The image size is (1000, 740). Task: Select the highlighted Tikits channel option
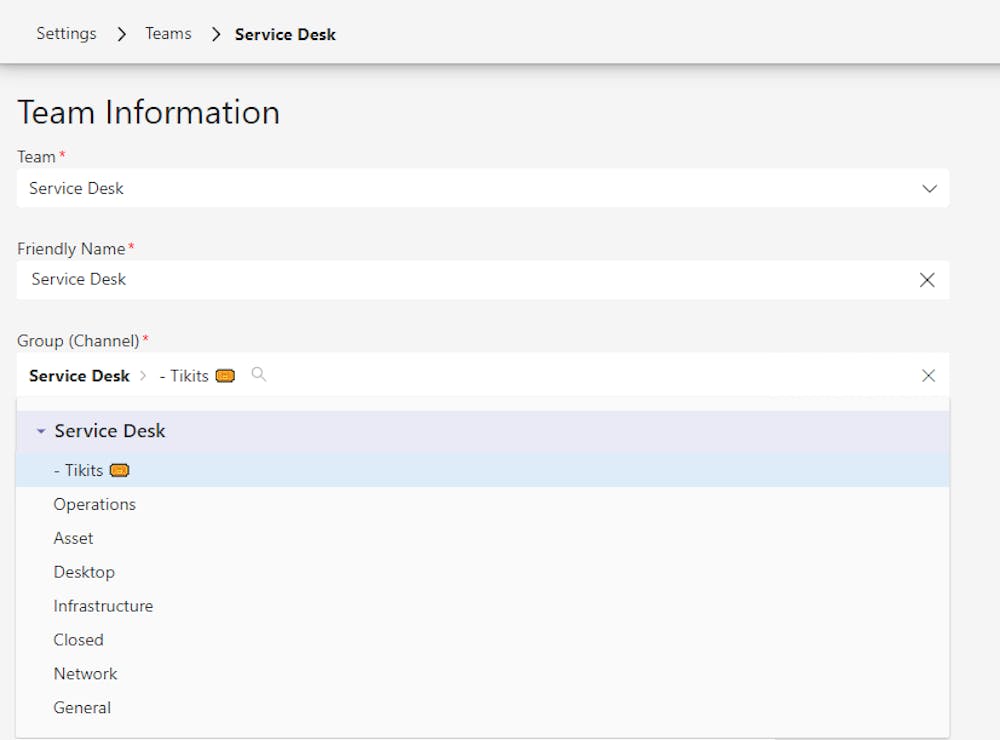78,470
